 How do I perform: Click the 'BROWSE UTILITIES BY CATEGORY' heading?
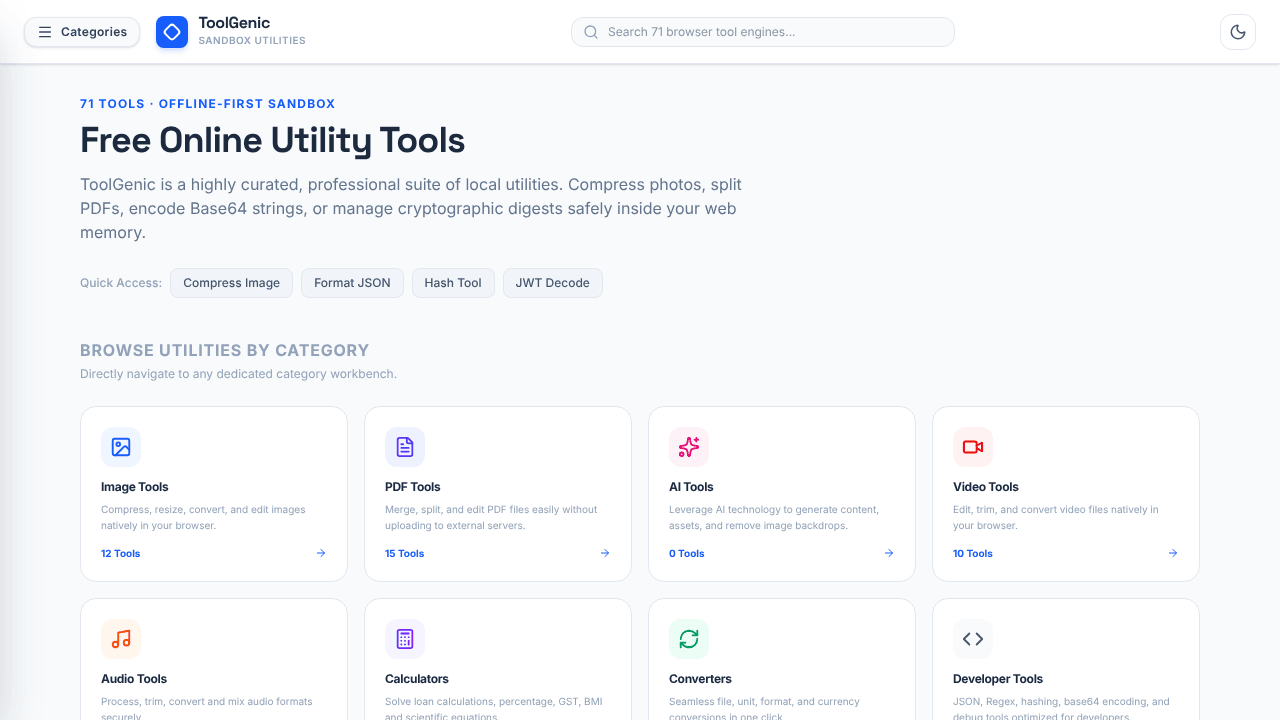225,350
